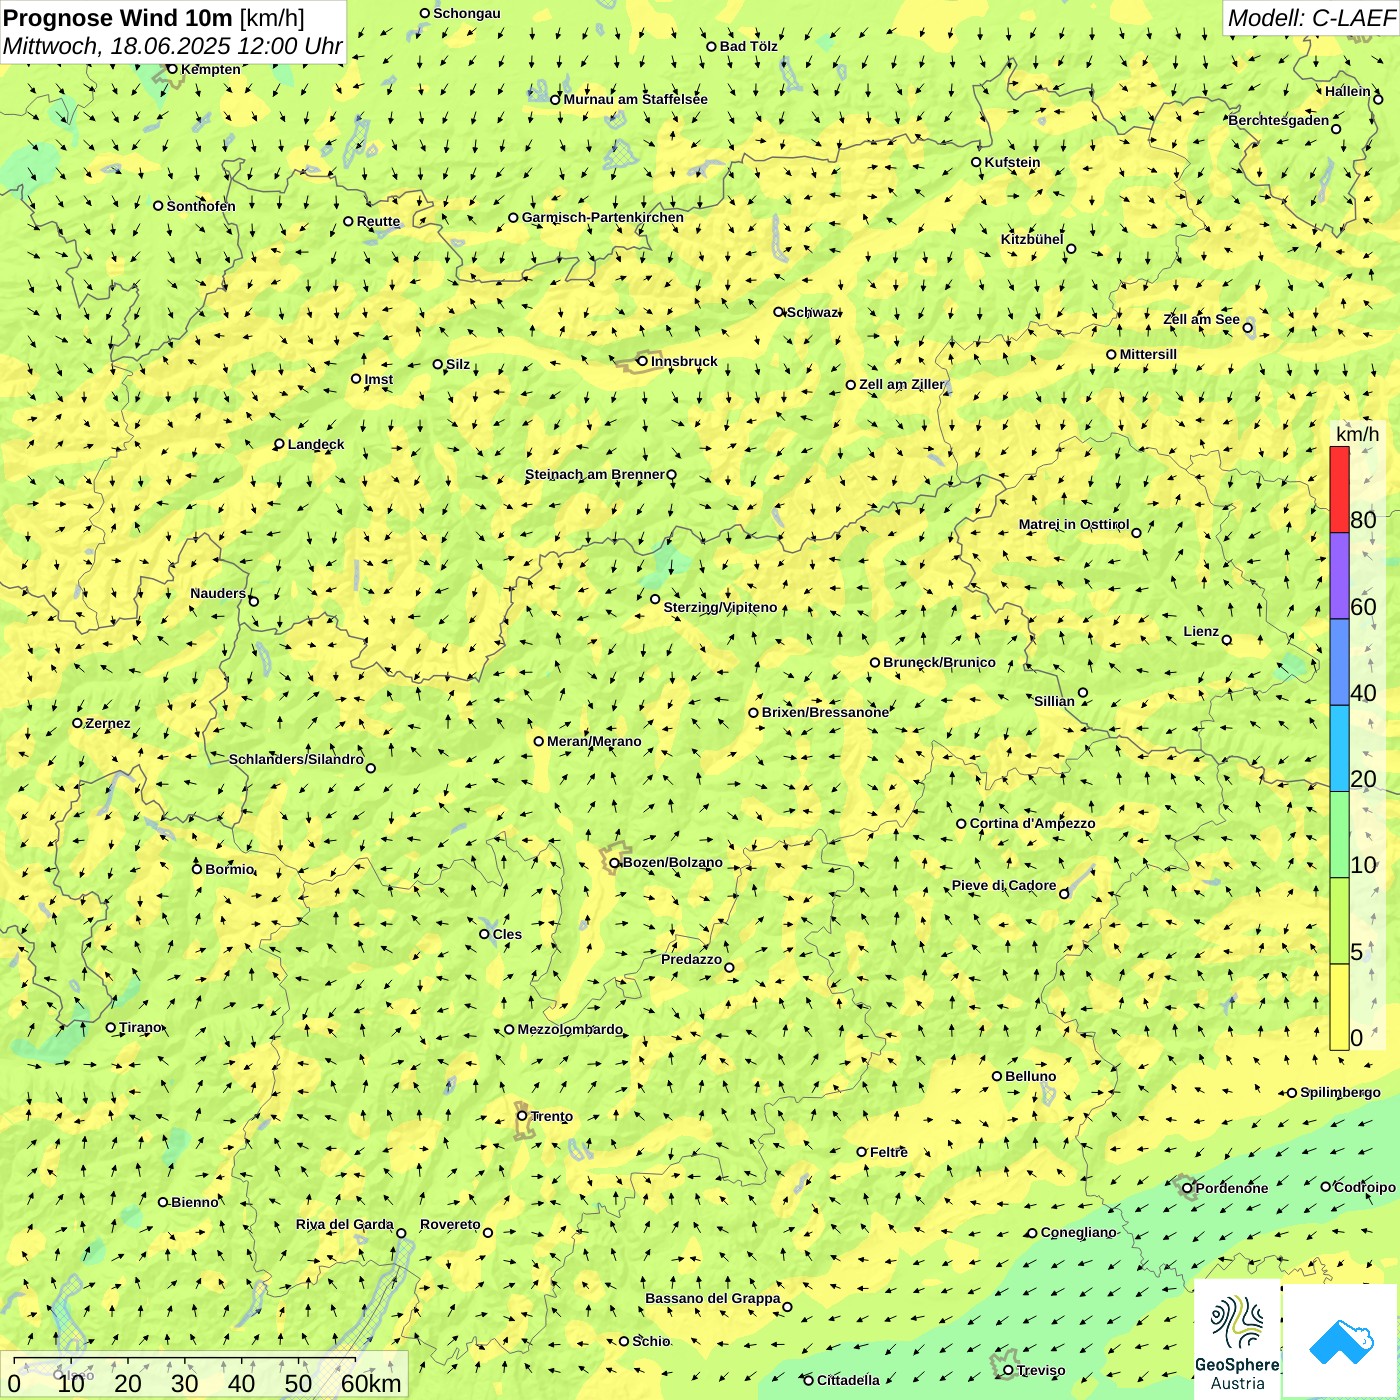Screen dimensions: 1400x1400
Task: Click the 'Schongau' label
Action: (467, 13)
